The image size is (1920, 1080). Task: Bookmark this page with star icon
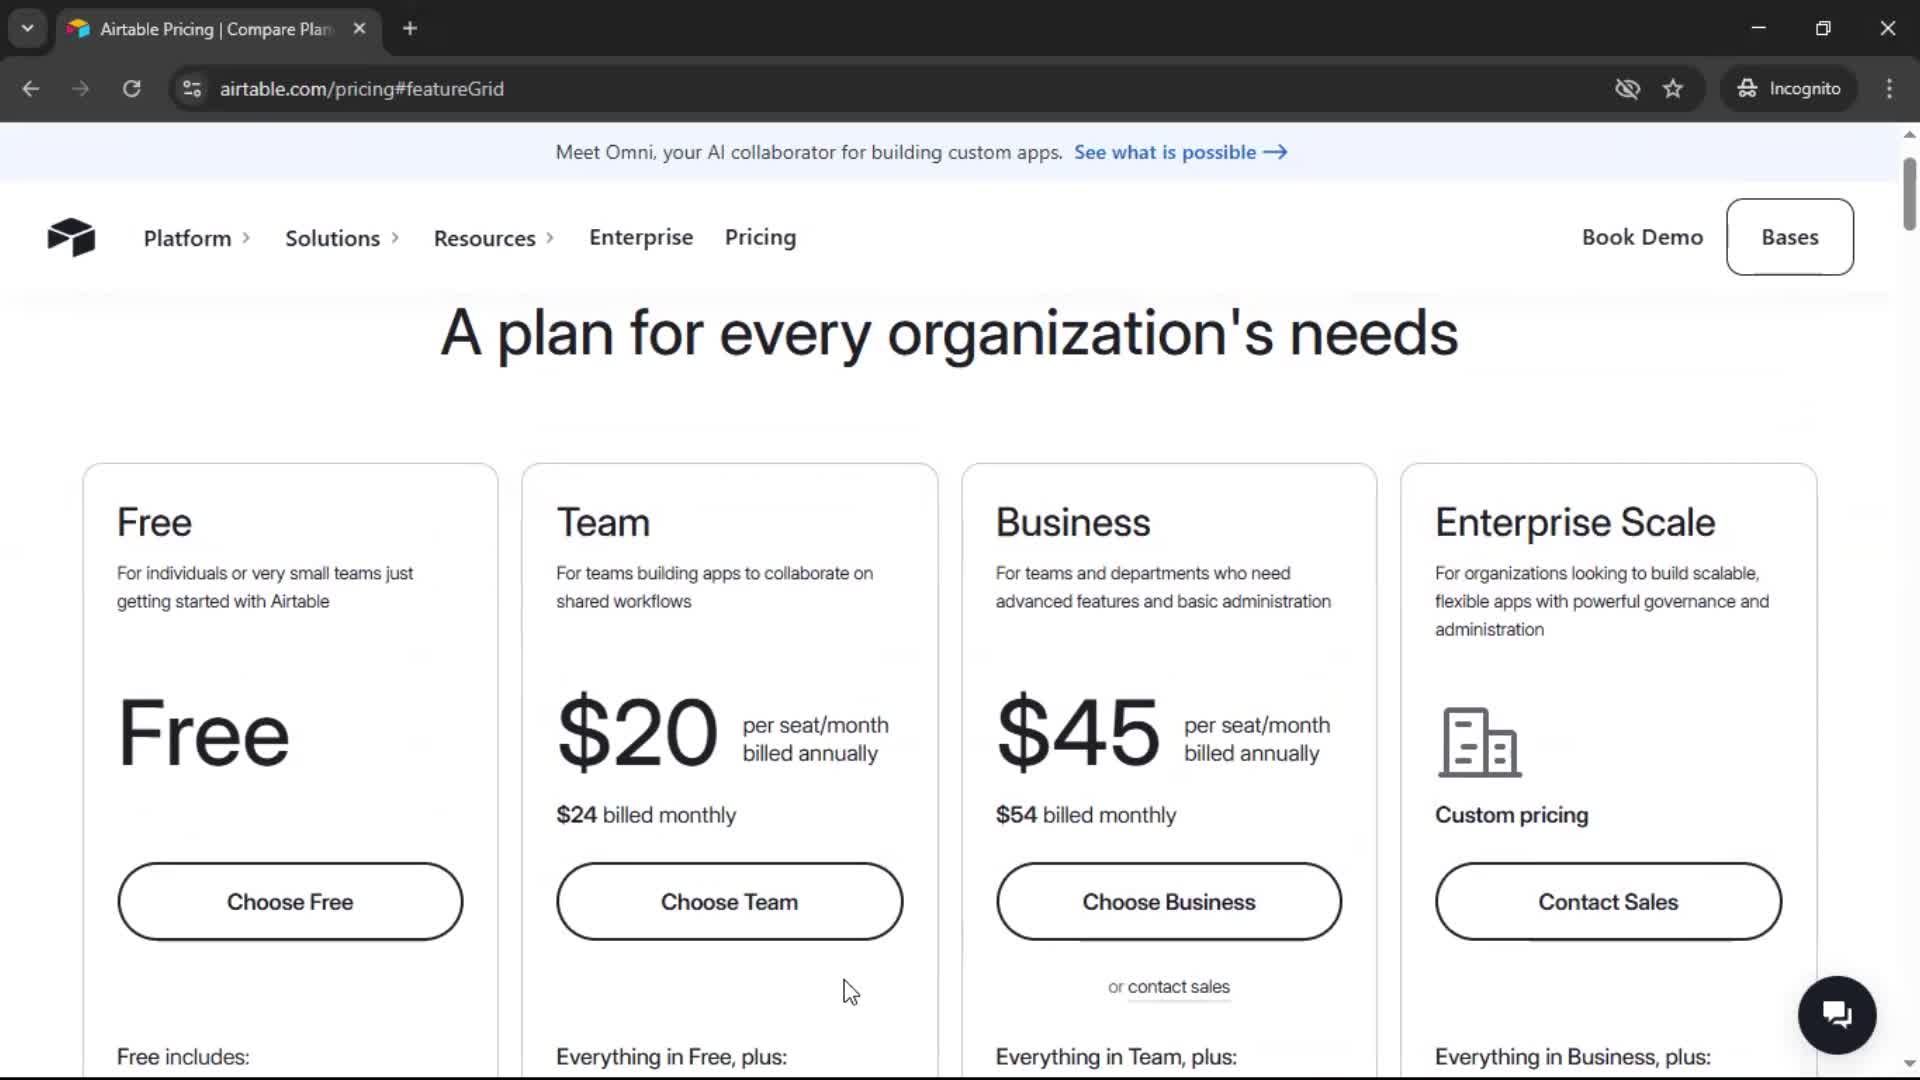[1673, 88]
